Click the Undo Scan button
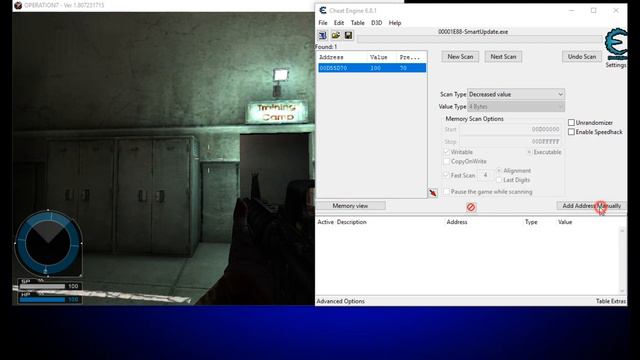Screen dimensions: 640x360 click(x=582, y=57)
